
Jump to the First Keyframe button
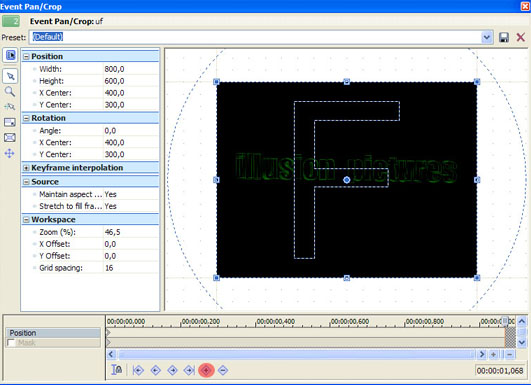tap(138, 370)
